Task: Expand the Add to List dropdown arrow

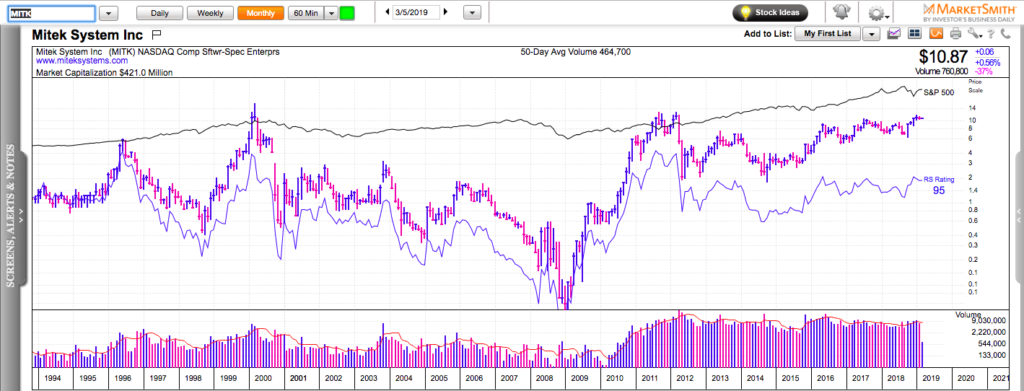Action: tap(871, 34)
